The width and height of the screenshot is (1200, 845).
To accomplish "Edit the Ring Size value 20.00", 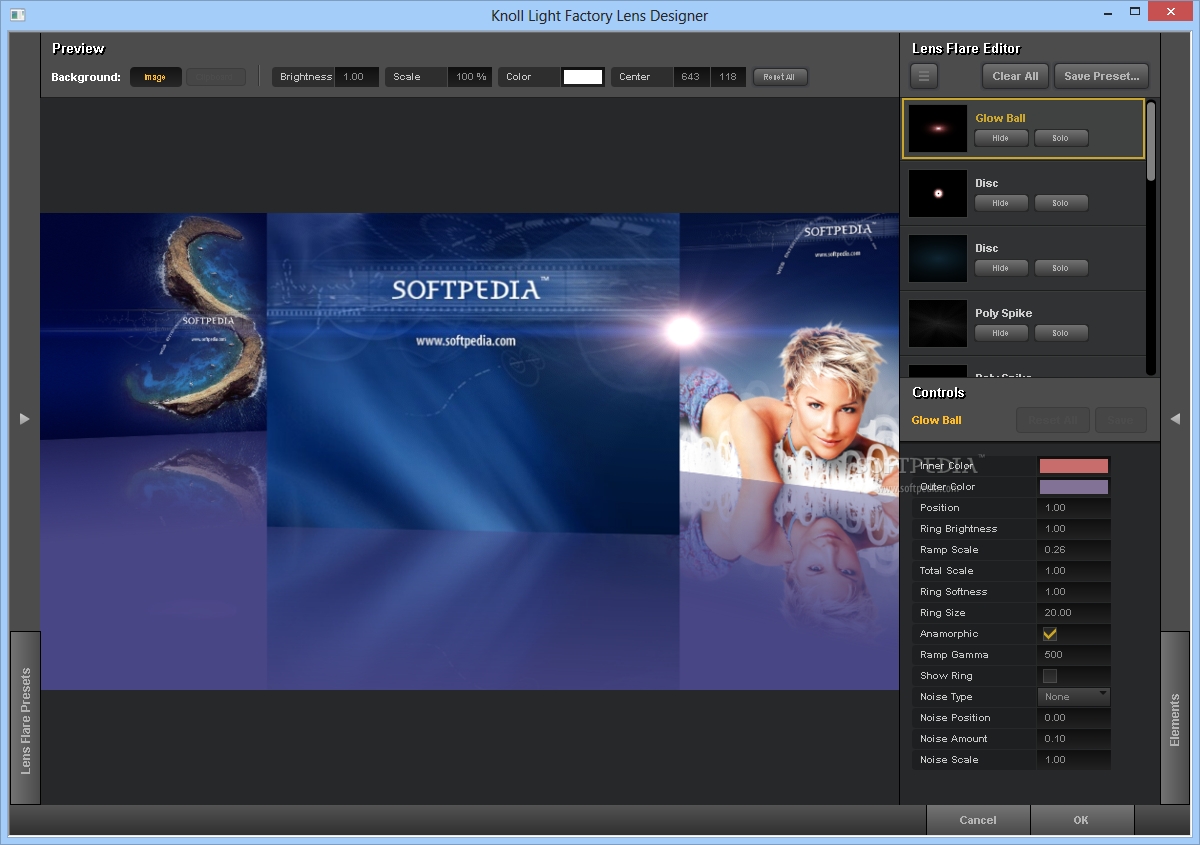I will pyautogui.click(x=1074, y=613).
